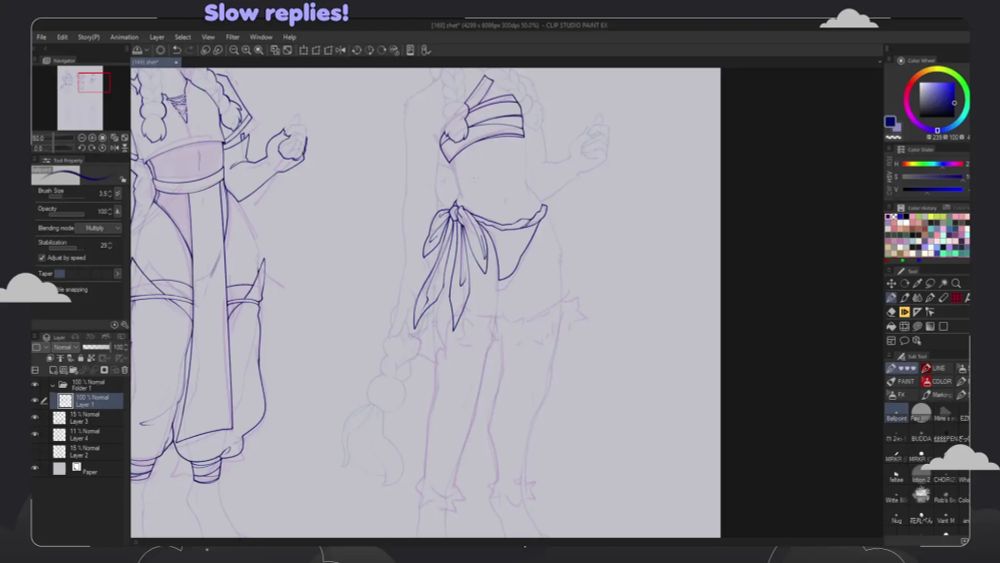Open the Animation menu
The image size is (1000, 563).
click(x=124, y=37)
